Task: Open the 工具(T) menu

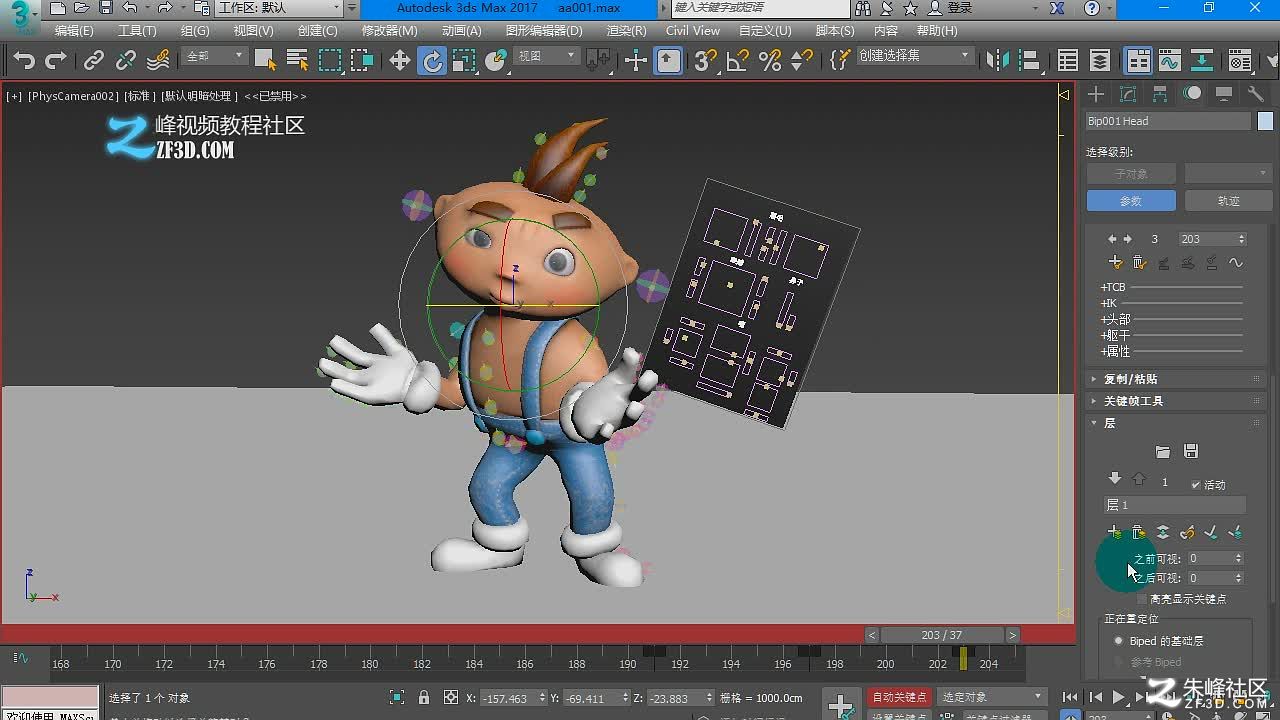Action: pos(137,31)
